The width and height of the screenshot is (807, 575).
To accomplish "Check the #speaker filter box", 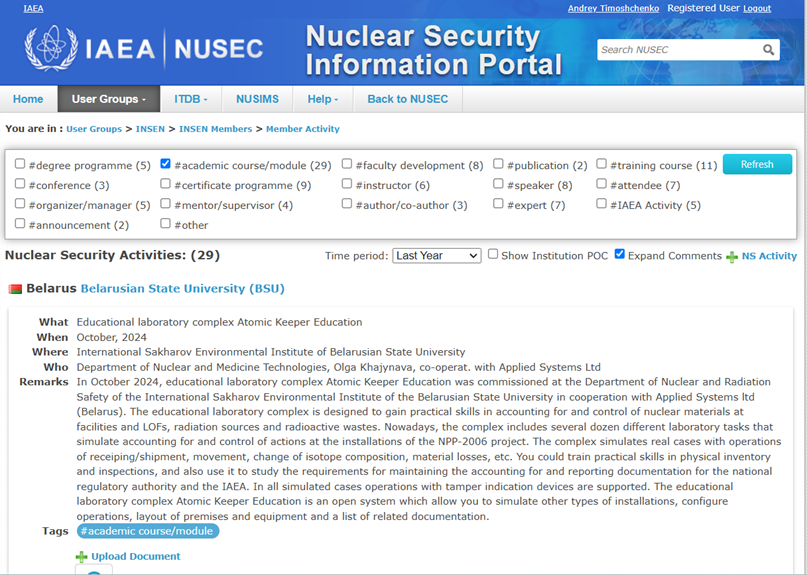I will (x=498, y=183).
